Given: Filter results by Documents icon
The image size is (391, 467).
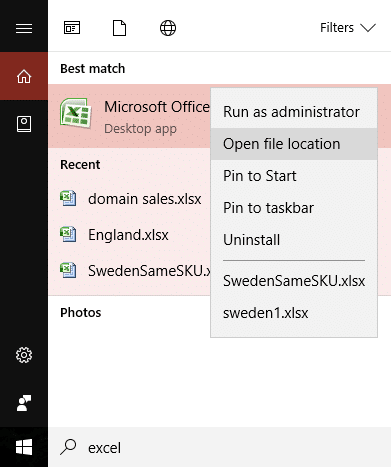Looking at the screenshot, I should (119, 28).
